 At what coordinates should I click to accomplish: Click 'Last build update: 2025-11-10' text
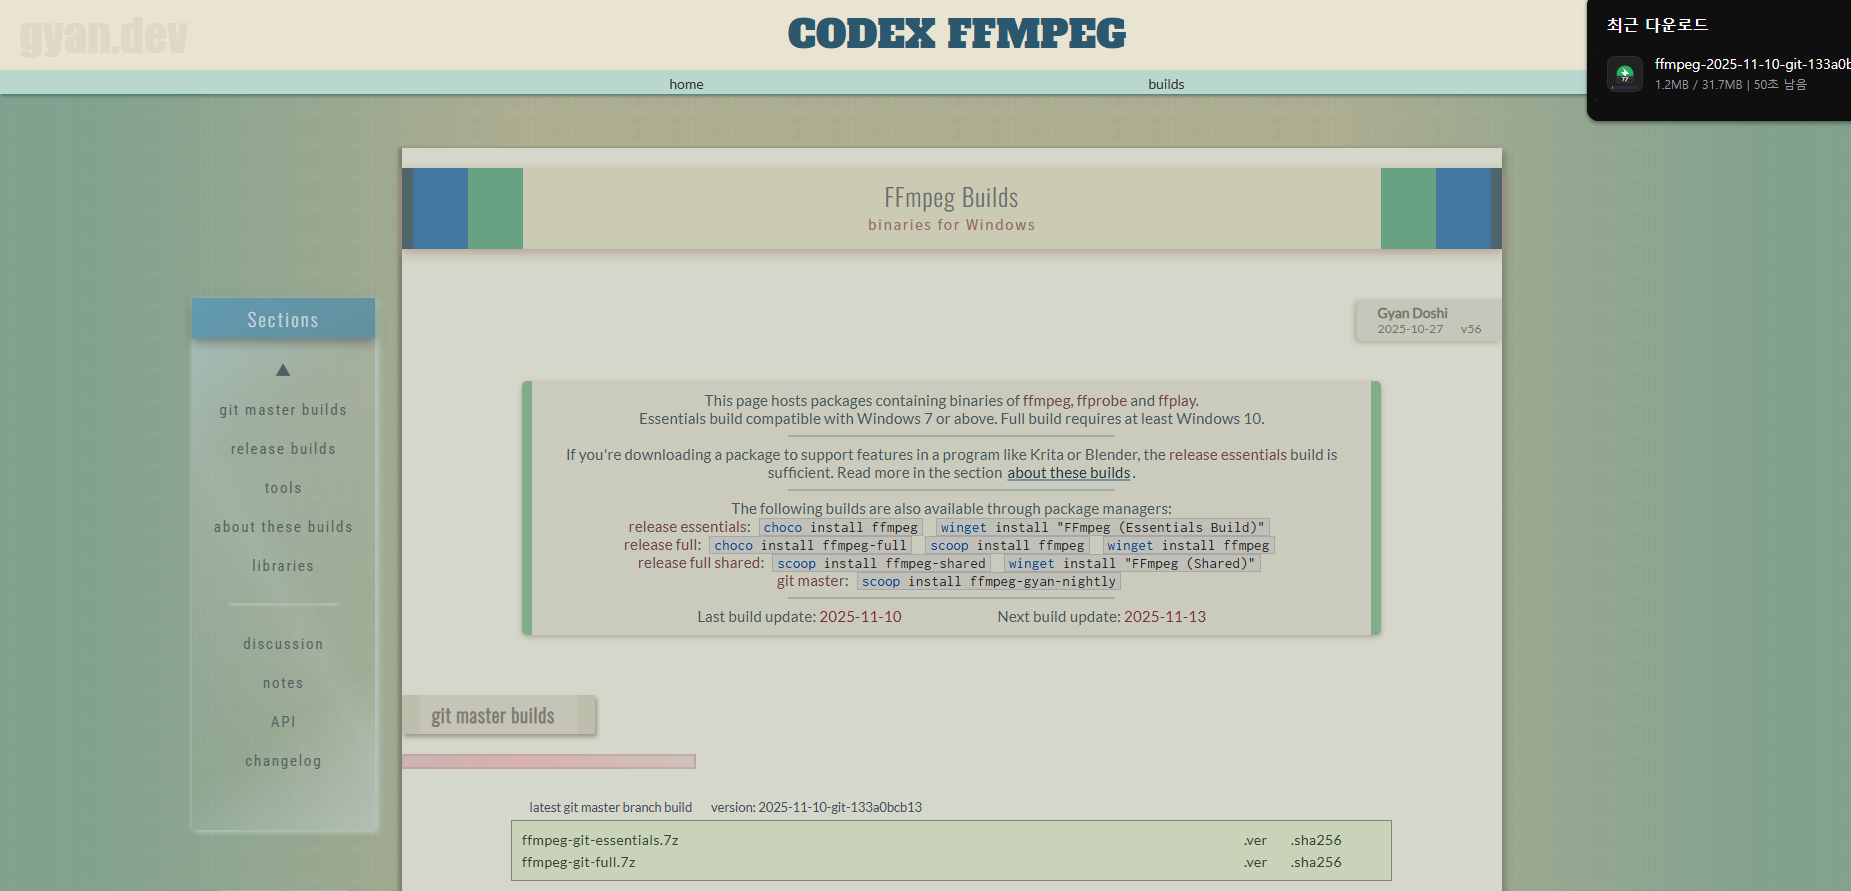click(x=799, y=617)
